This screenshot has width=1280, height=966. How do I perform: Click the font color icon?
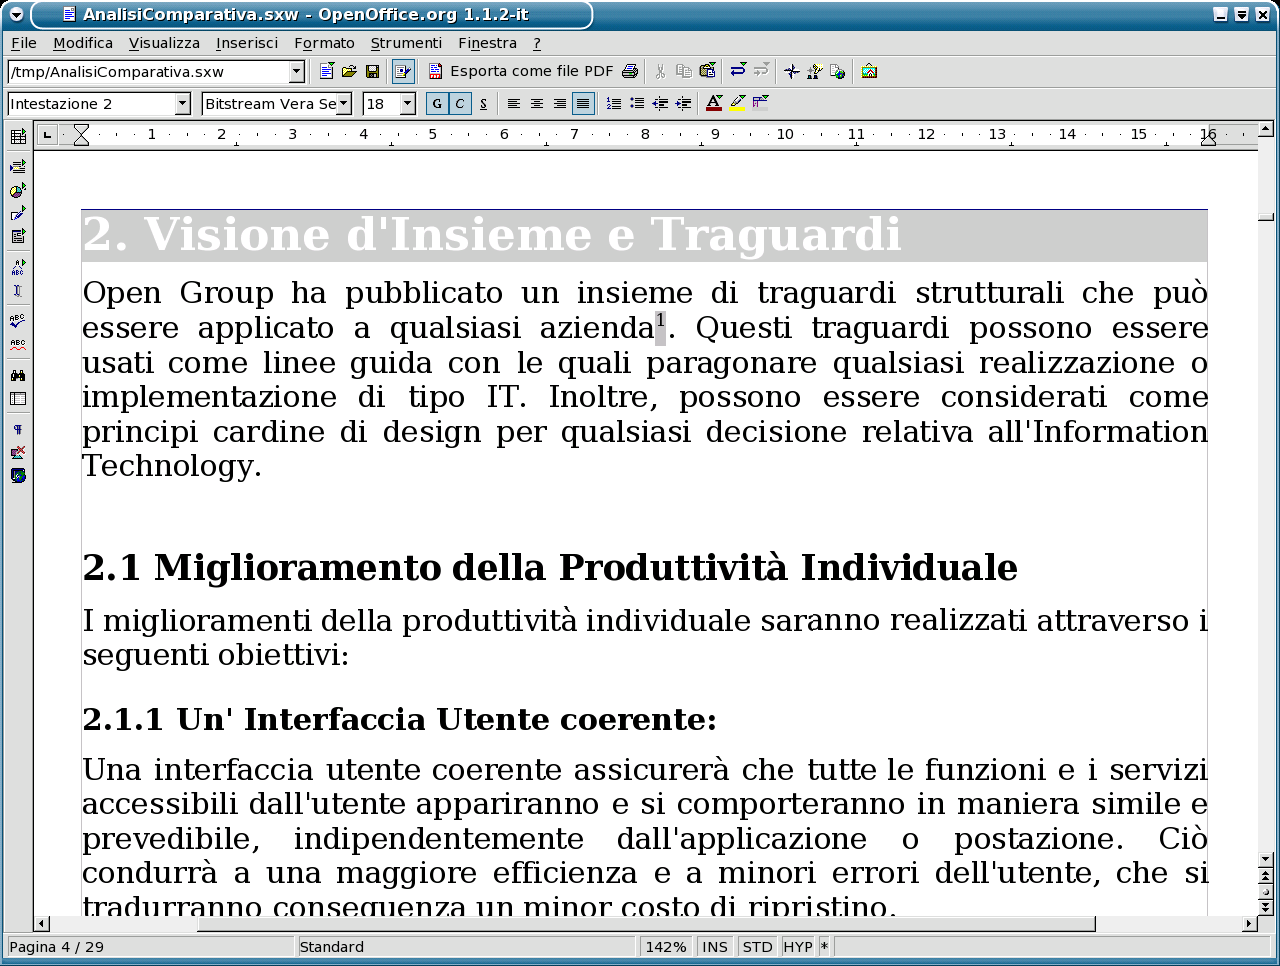[714, 103]
